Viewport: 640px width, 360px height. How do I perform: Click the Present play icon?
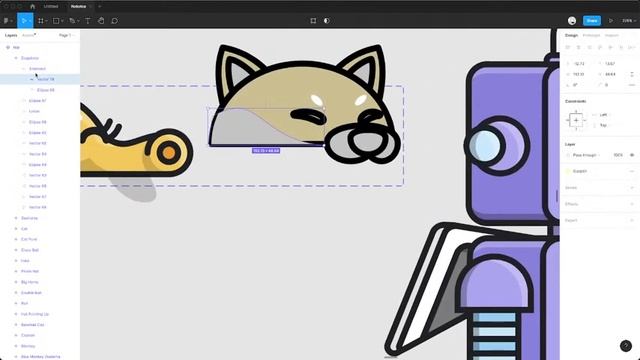tap(611, 21)
